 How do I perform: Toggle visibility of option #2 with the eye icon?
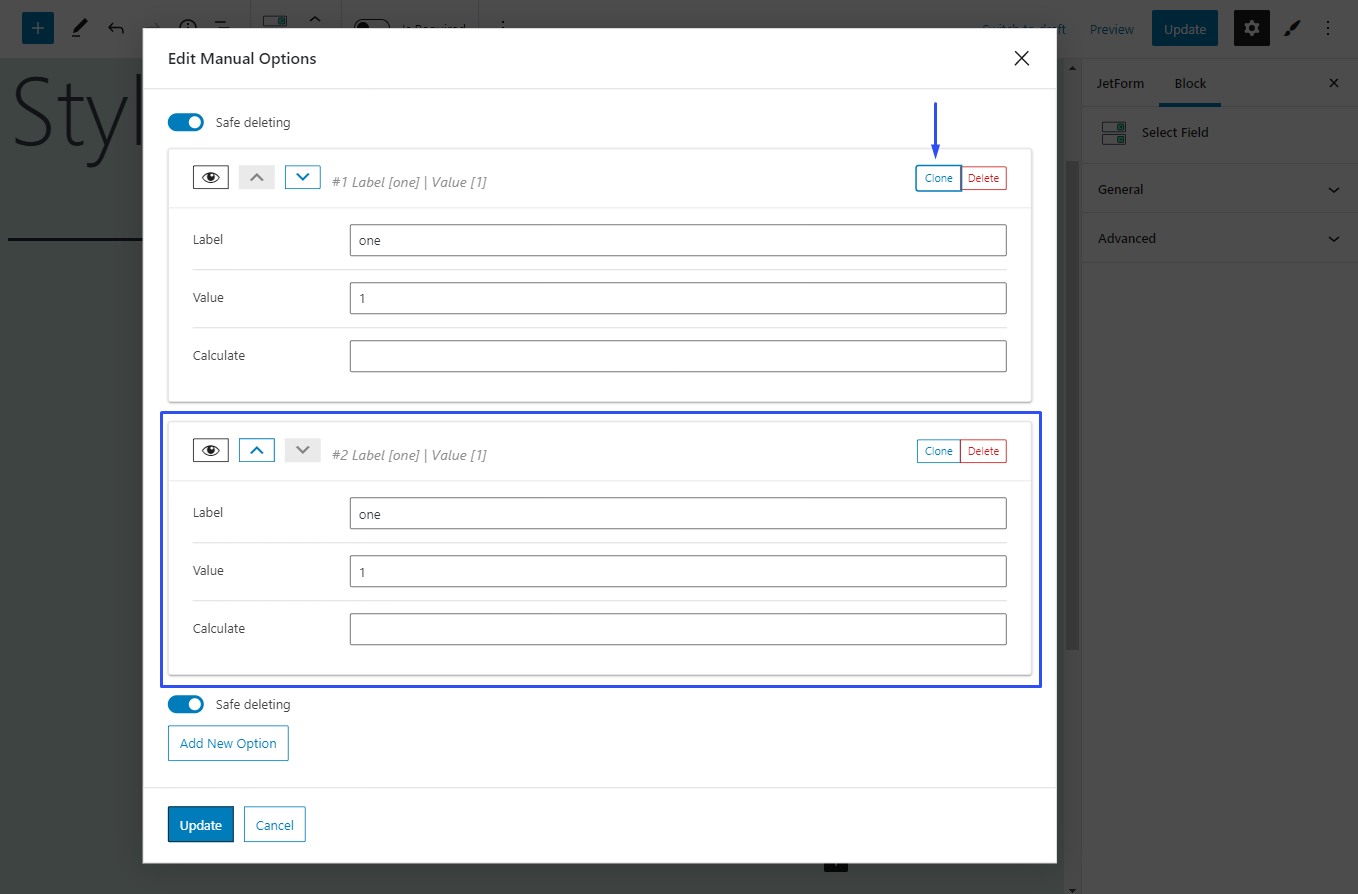(210, 450)
